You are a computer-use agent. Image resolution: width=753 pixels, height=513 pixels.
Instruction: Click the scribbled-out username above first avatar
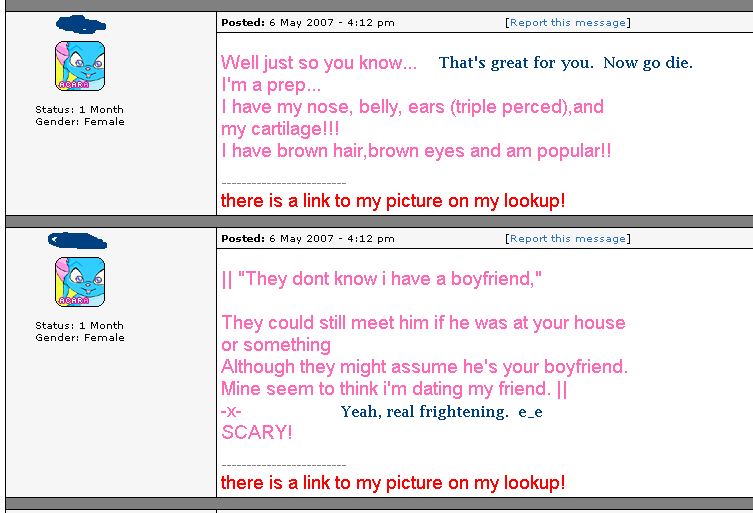point(81,24)
